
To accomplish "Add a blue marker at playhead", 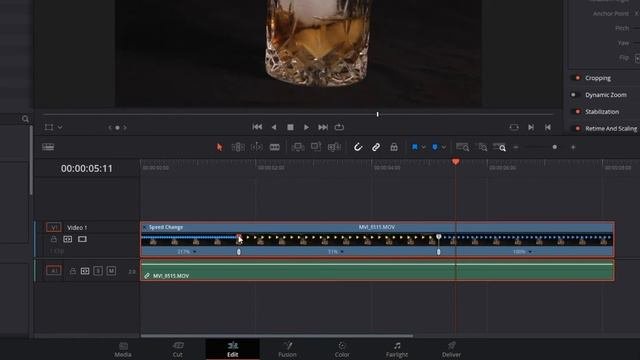I will point(435,147).
